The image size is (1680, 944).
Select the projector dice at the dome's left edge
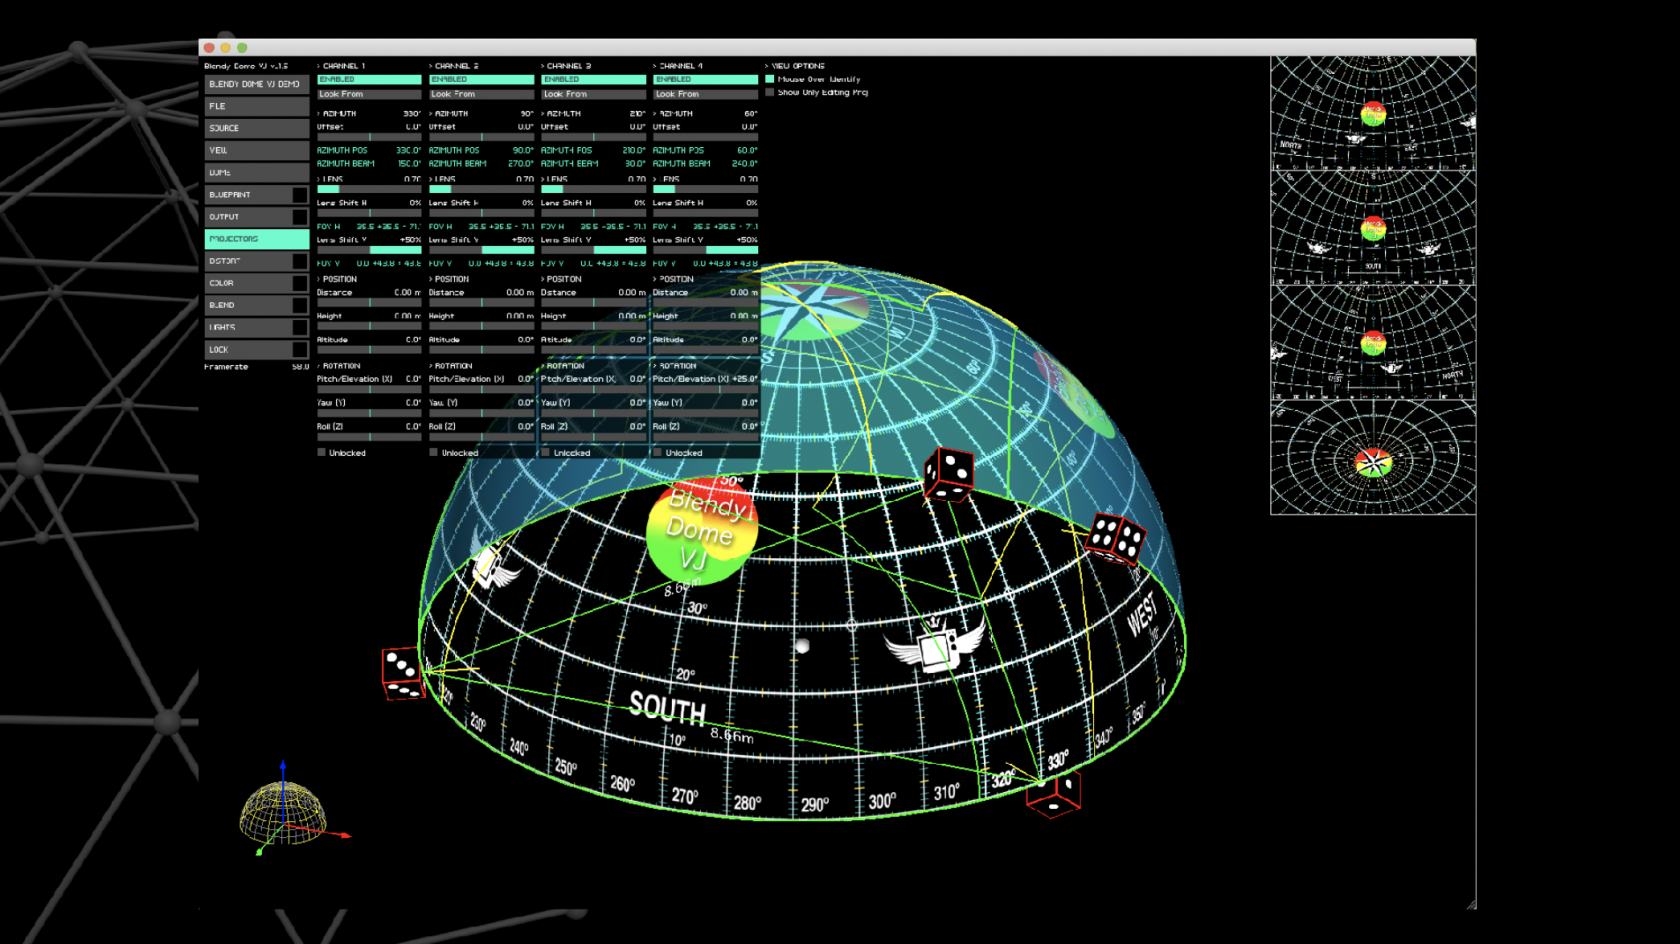click(403, 674)
